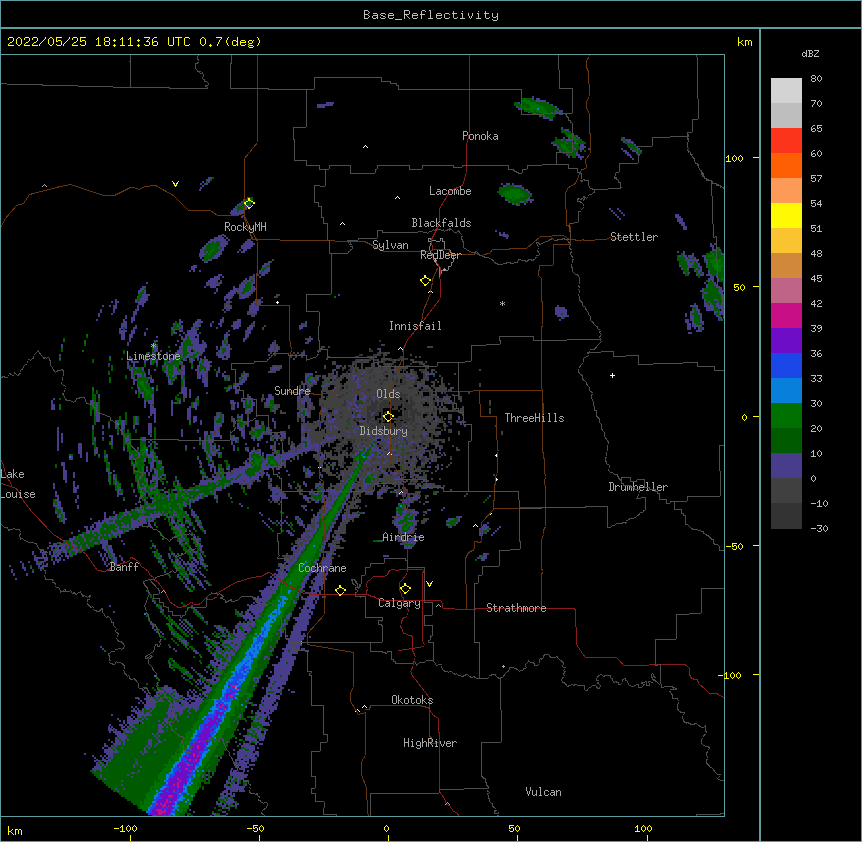Click the yellow diamond marker beside RockyMH
This screenshot has height=842, width=862.
[249, 203]
